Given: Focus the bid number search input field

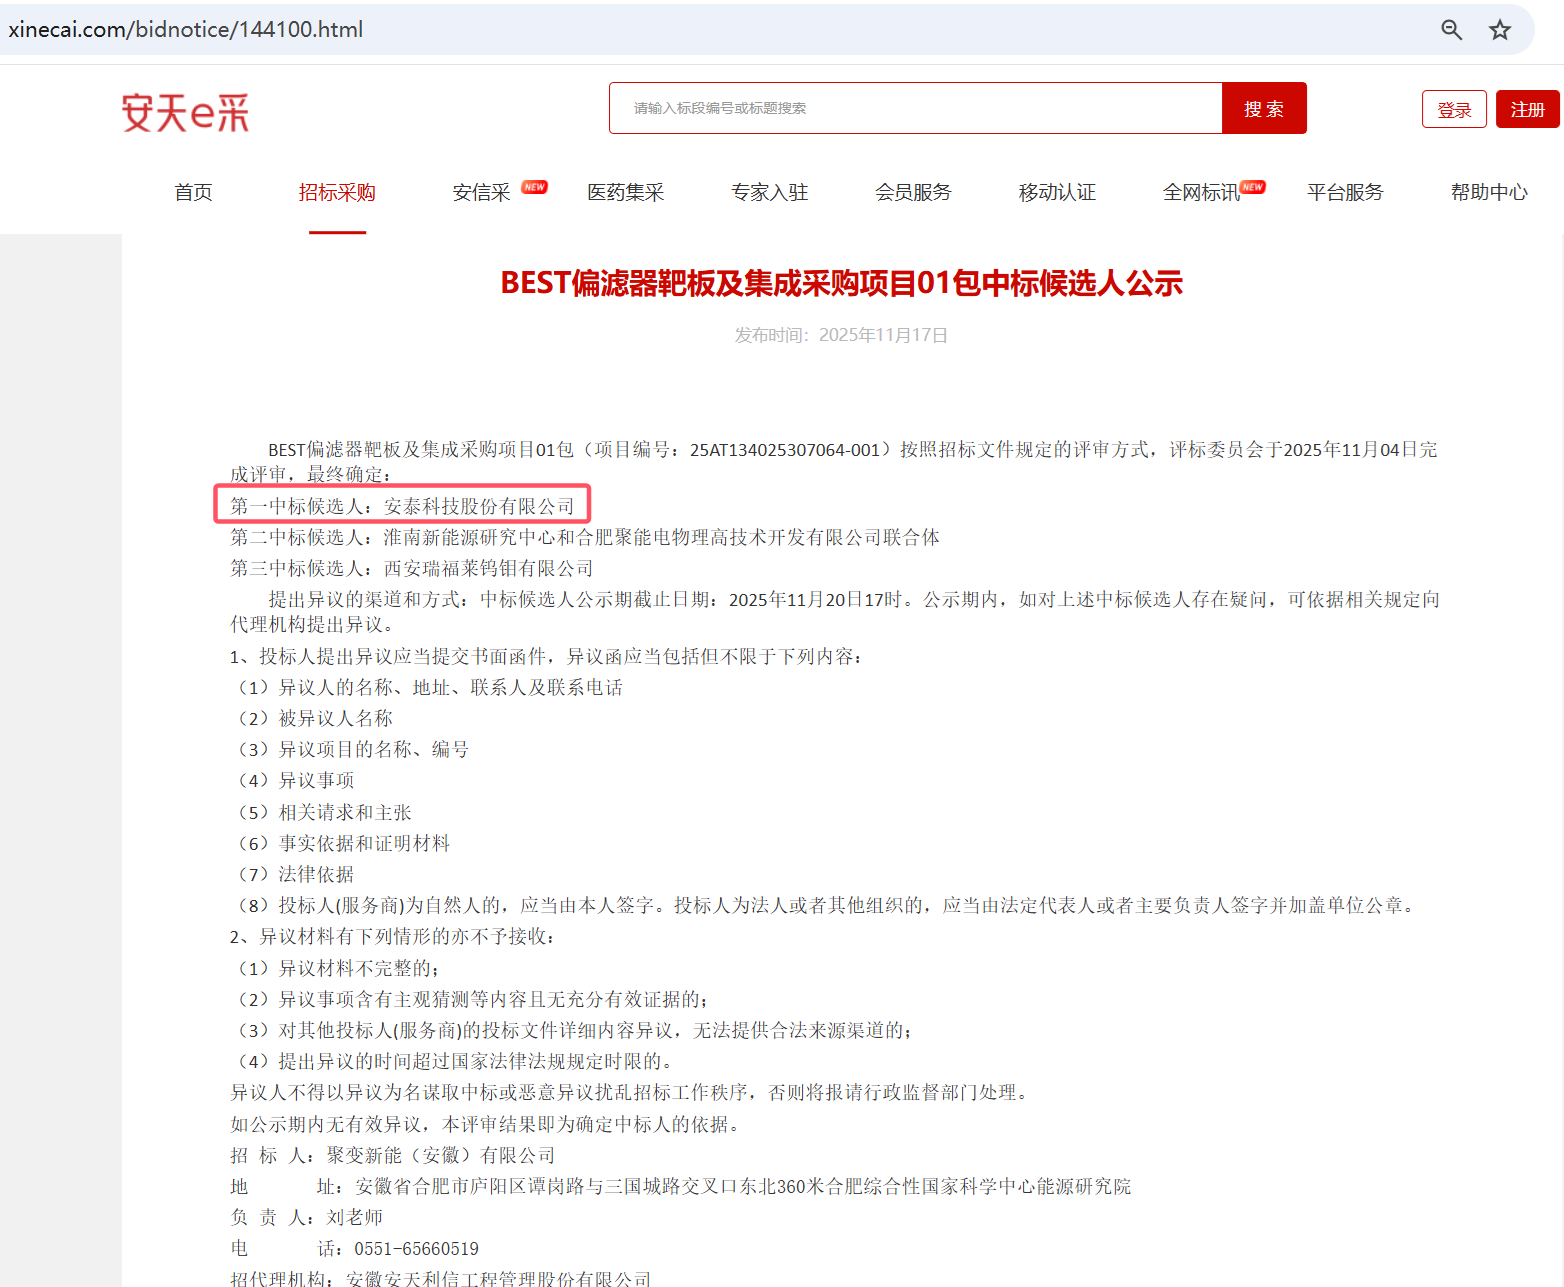Looking at the screenshot, I should click(916, 108).
